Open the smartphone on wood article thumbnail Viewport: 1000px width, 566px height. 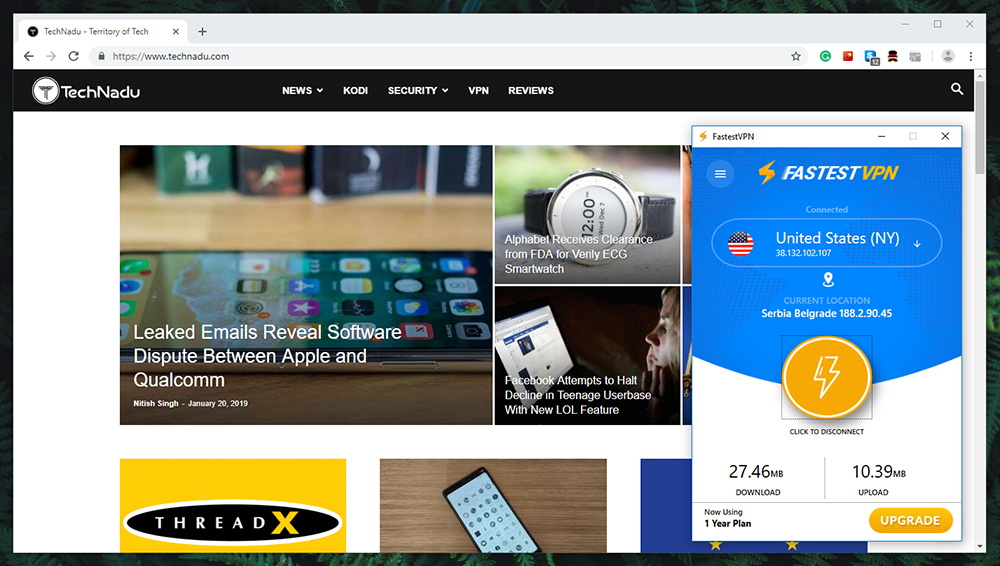(x=493, y=505)
